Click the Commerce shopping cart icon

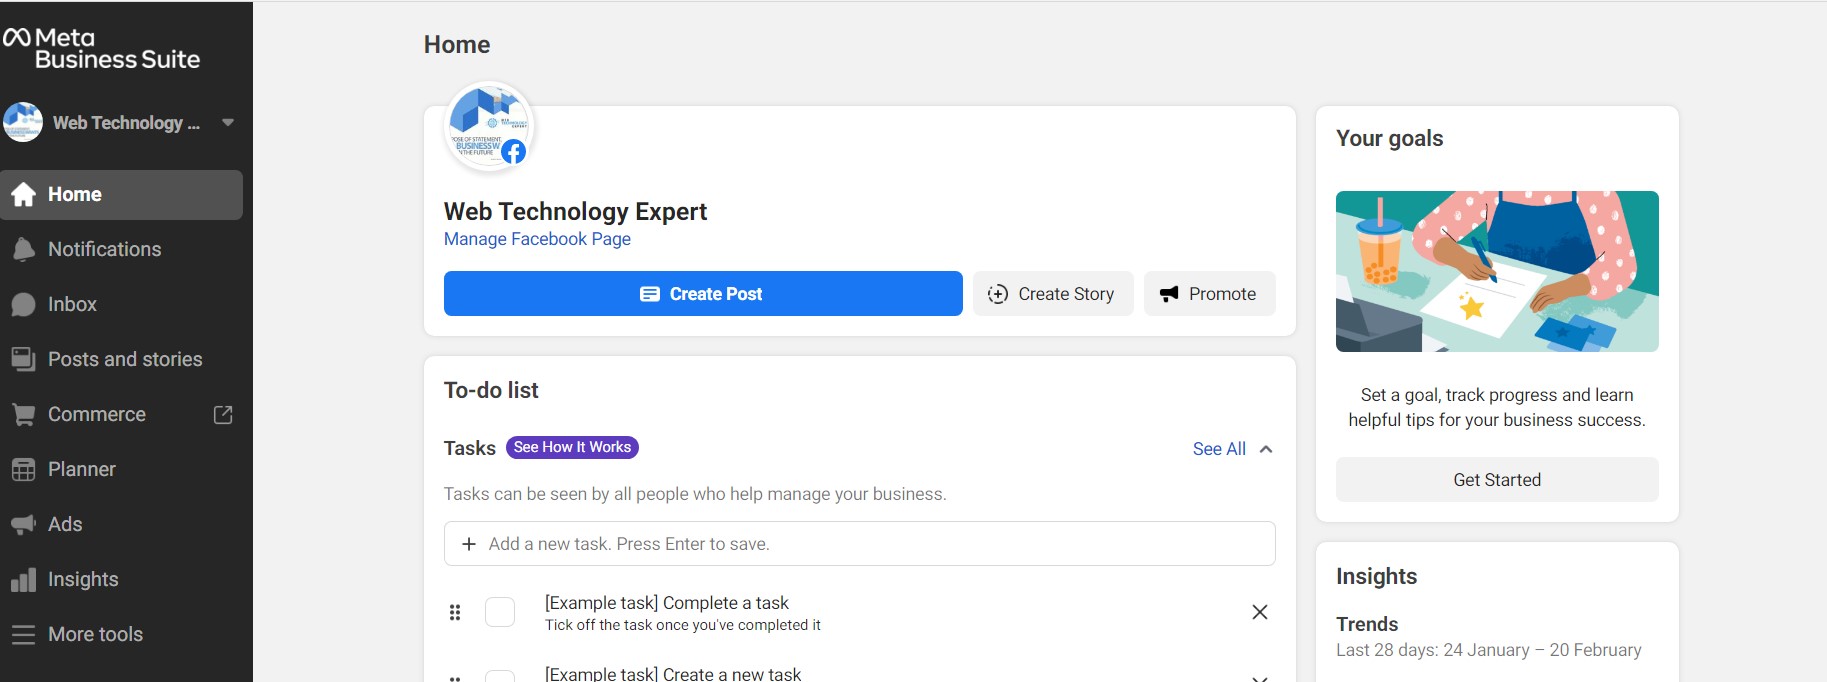pos(24,414)
